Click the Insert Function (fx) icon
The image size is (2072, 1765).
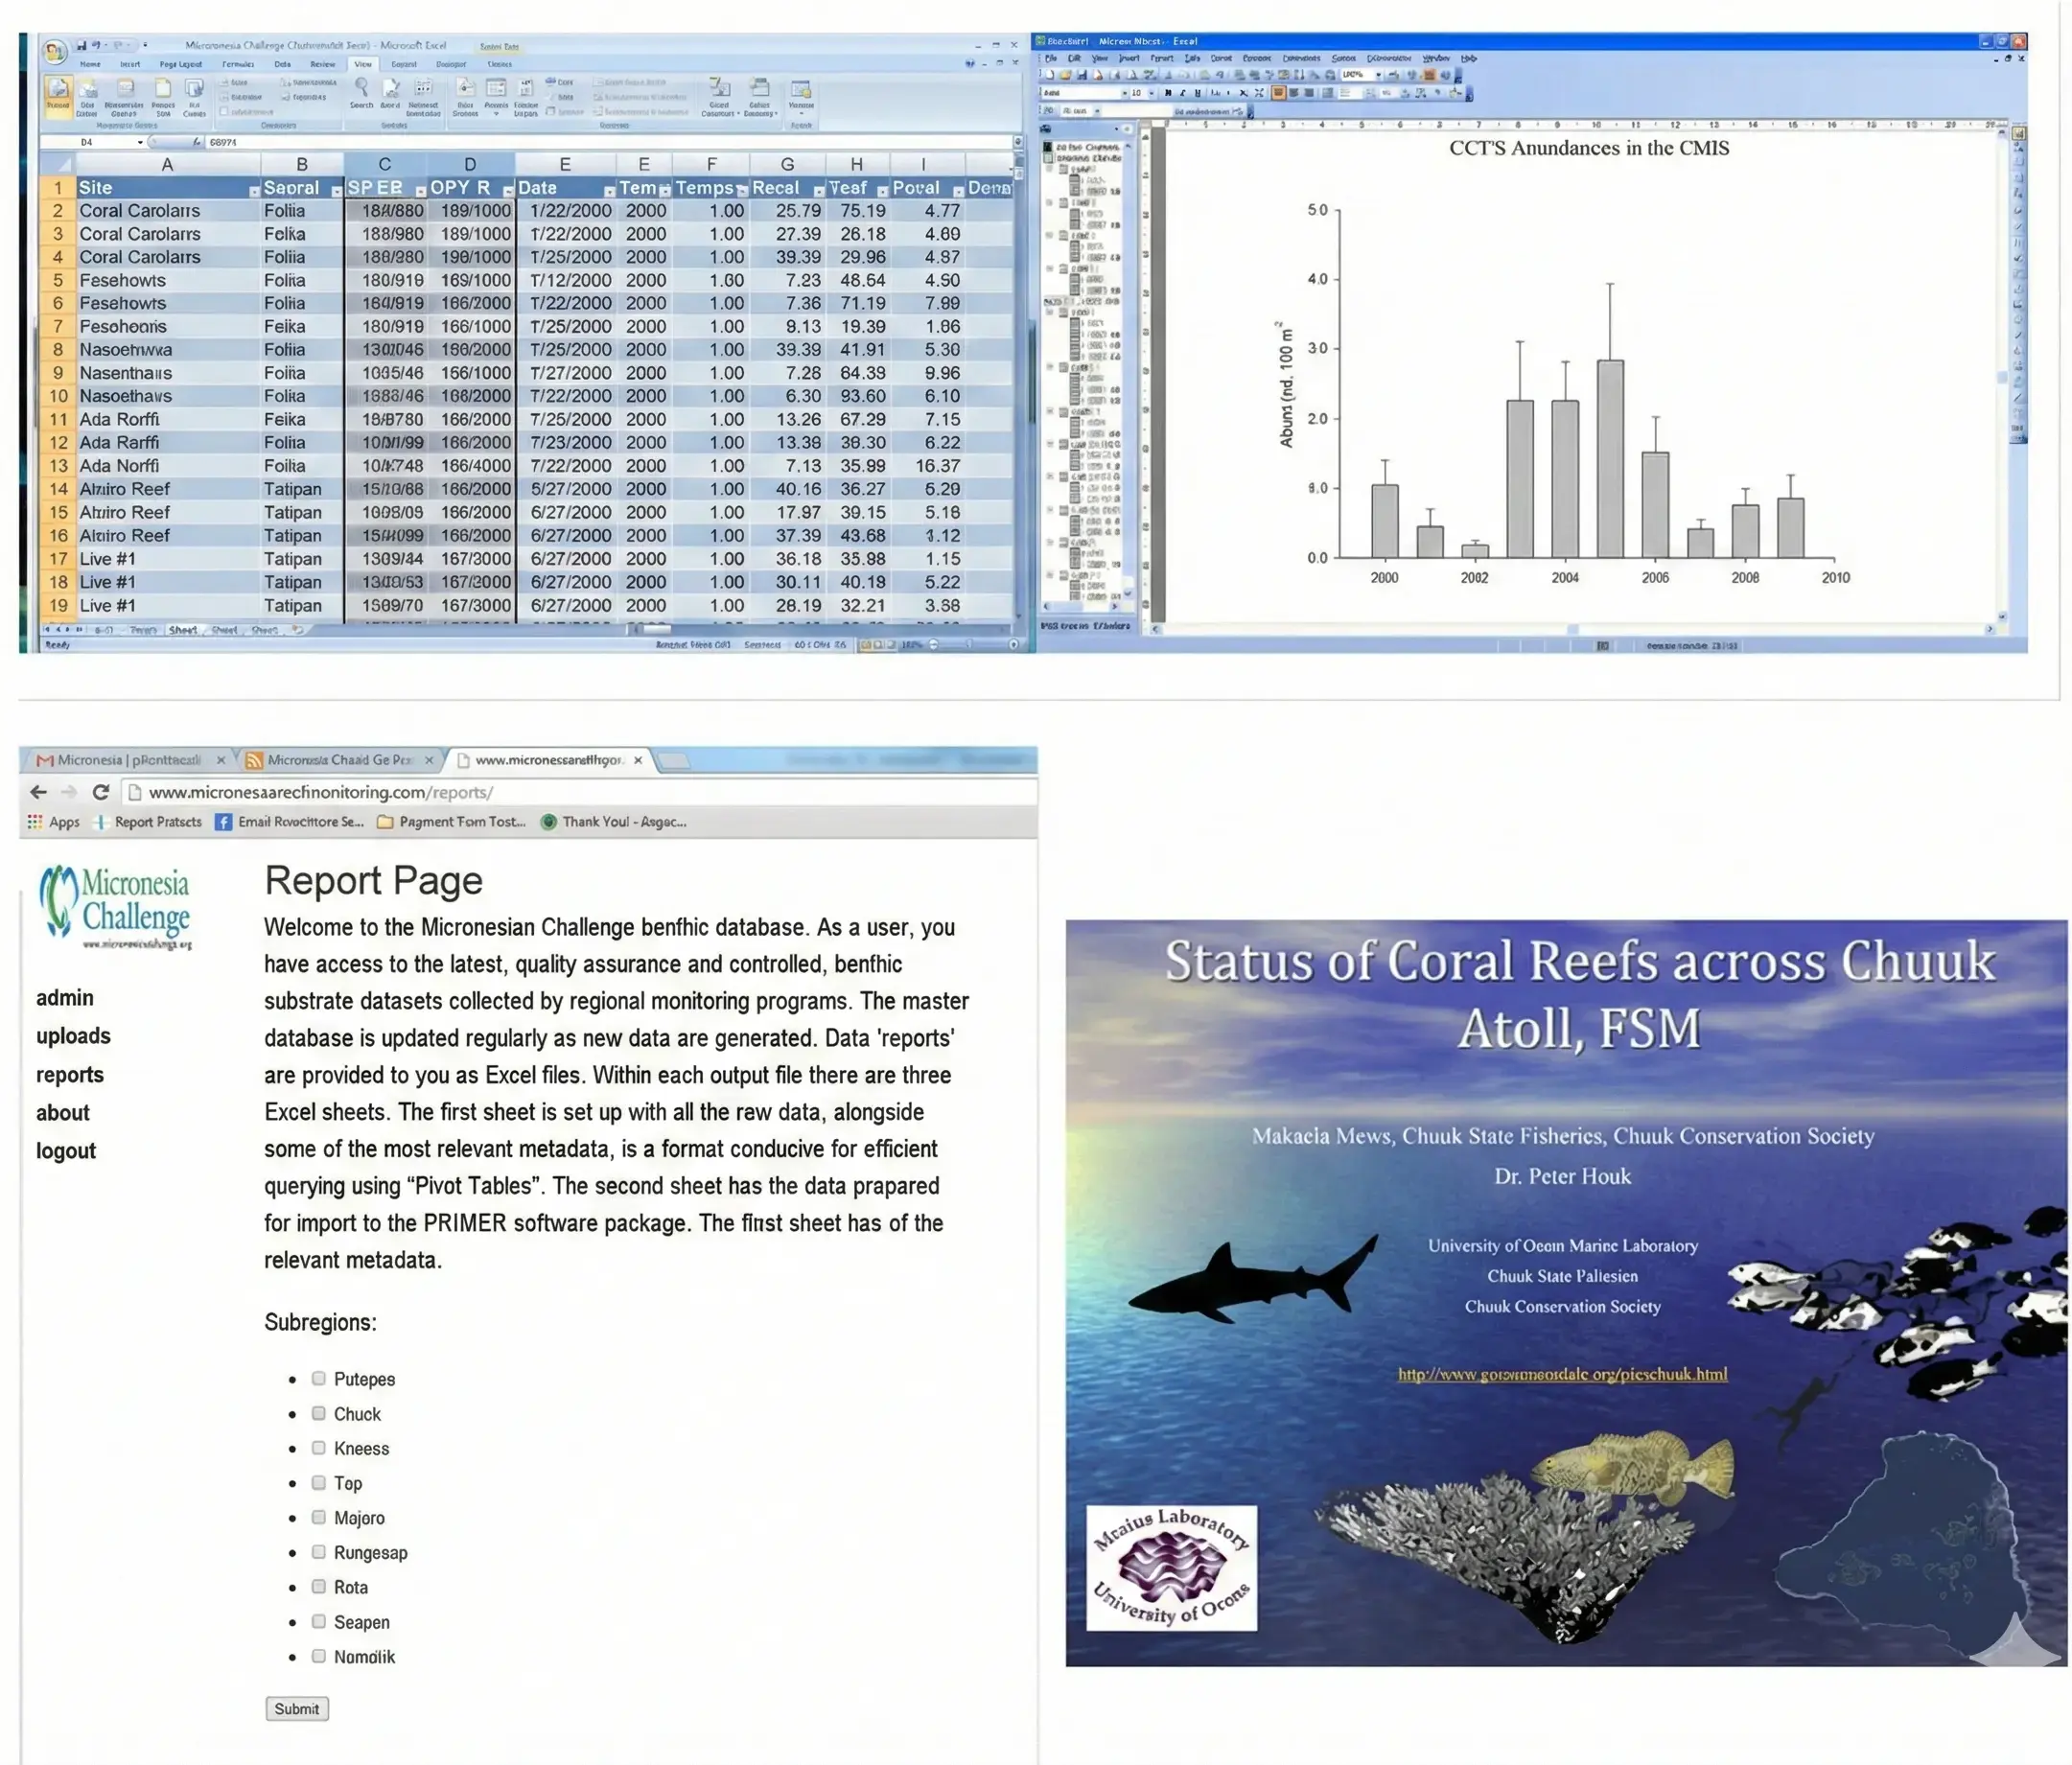196,142
